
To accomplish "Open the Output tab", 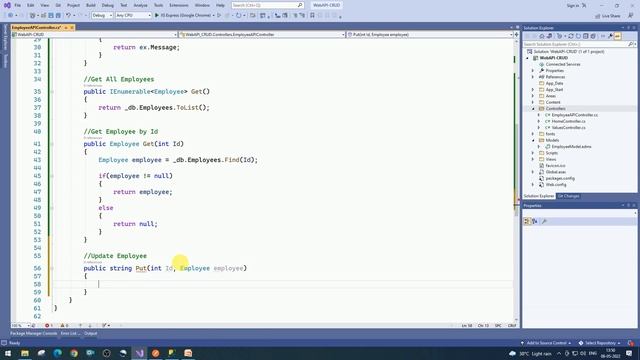I will click(x=91, y=333).
